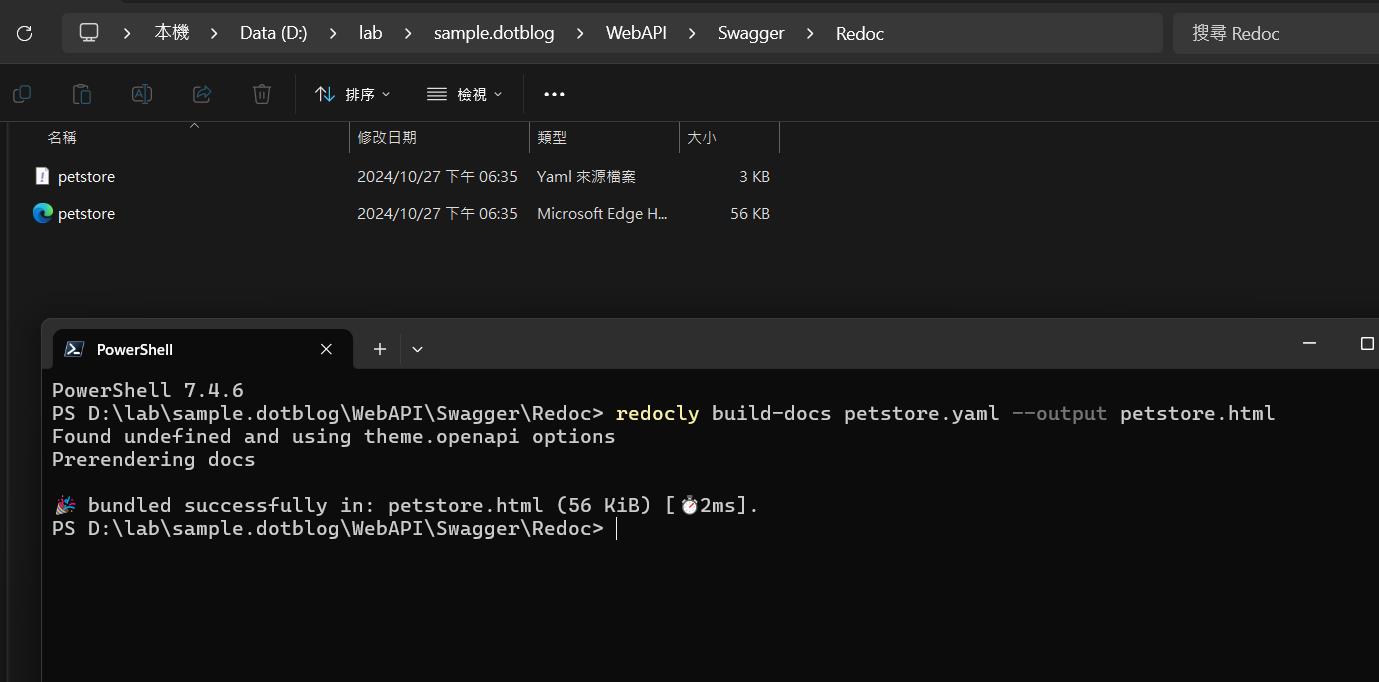1379x682 pixels.
Task: Go to WebAPI folder in breadcrumb
Action: (x=636, y=33)
